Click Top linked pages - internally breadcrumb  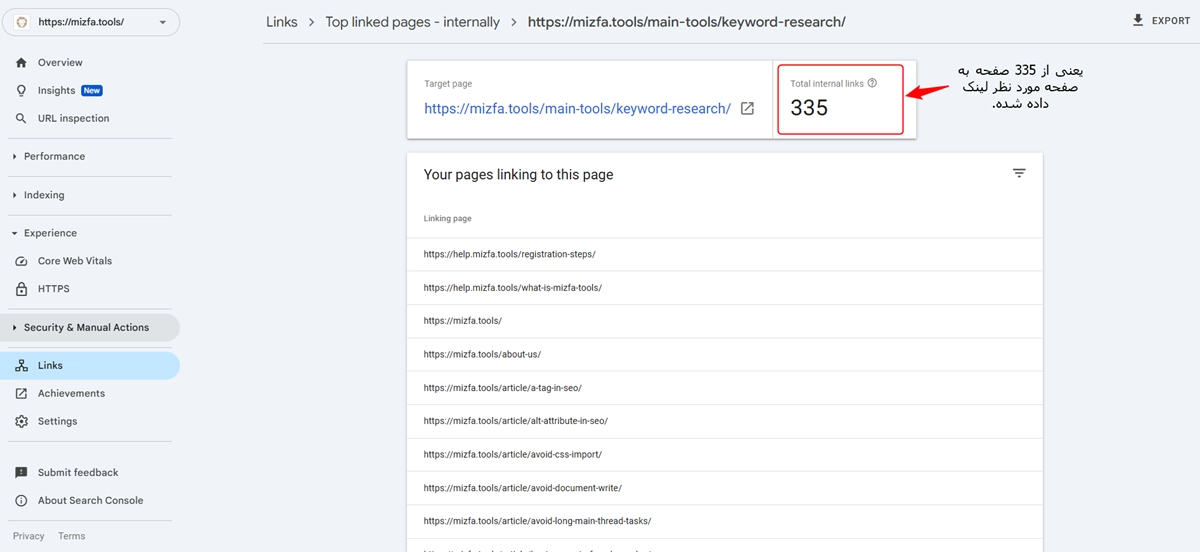tap(412, 22)
